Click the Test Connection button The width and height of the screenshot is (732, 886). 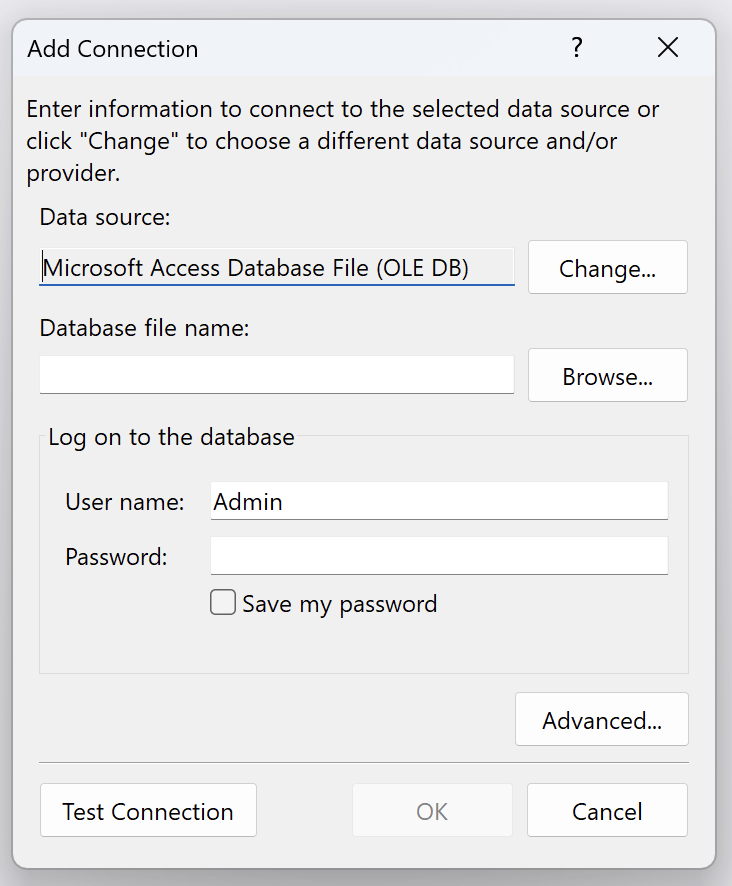(148, 810)
